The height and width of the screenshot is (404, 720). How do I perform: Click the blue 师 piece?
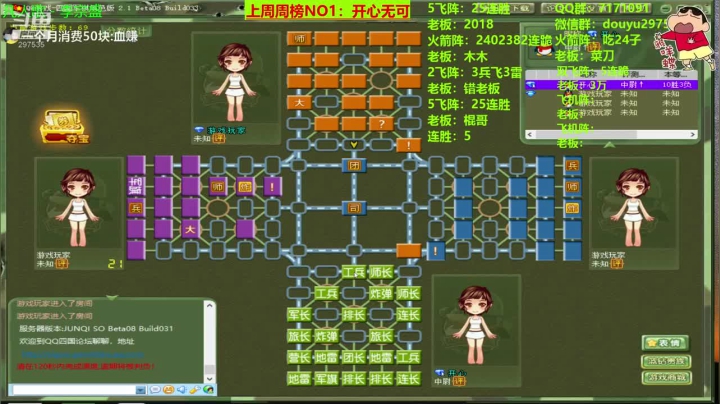point(572,187)
